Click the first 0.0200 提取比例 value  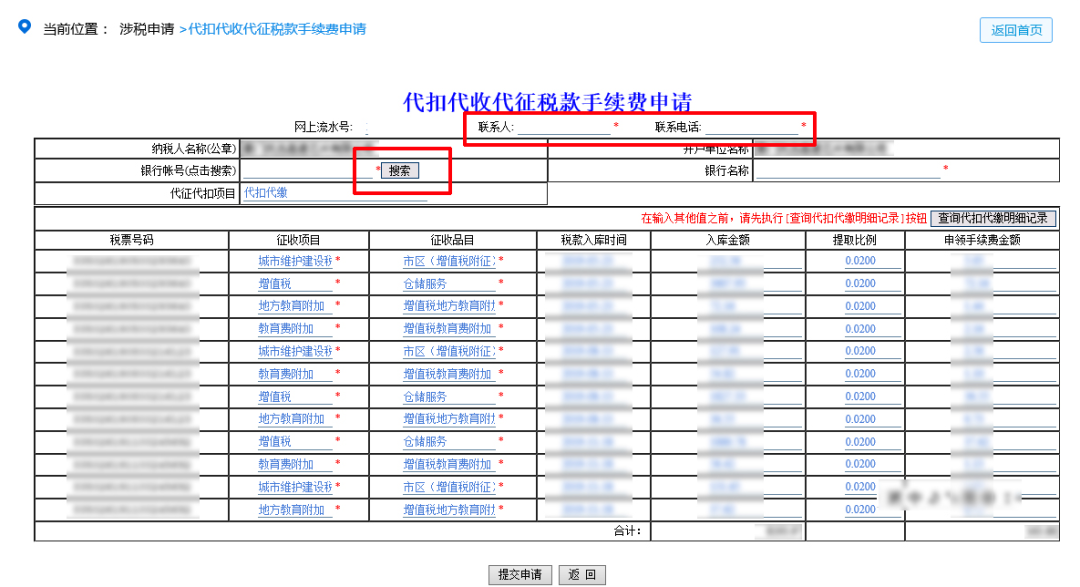coord(862,261)
